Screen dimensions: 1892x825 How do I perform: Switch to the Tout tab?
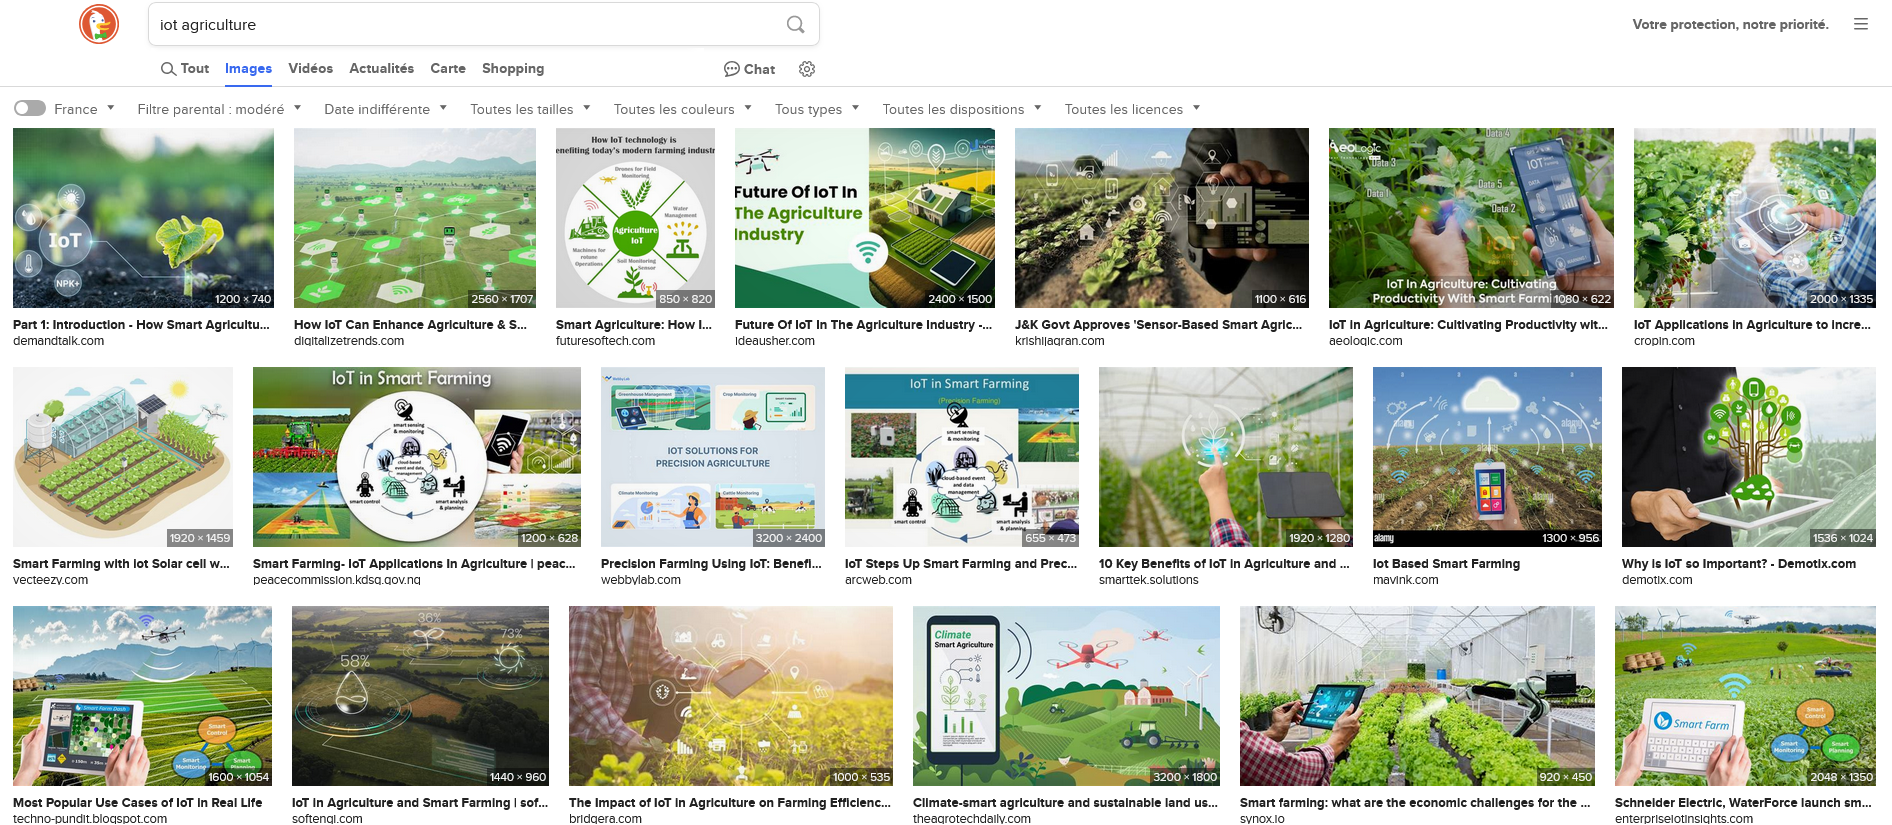pos(185,69)
